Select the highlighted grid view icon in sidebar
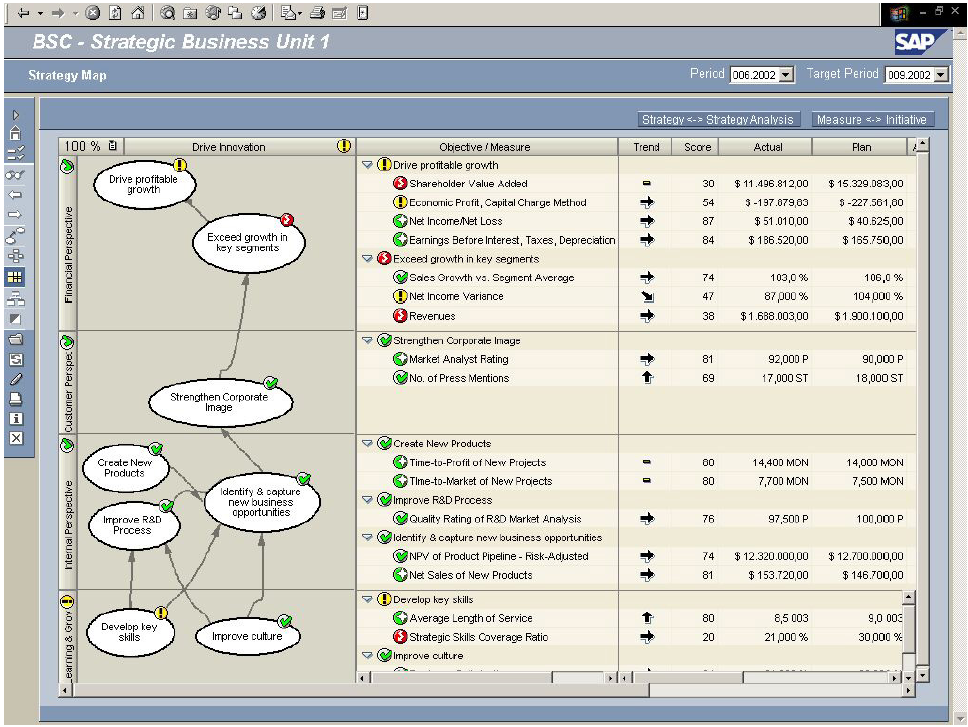This screenshot has width=968, height=727. pyautogui.click(x=15, y=277)
